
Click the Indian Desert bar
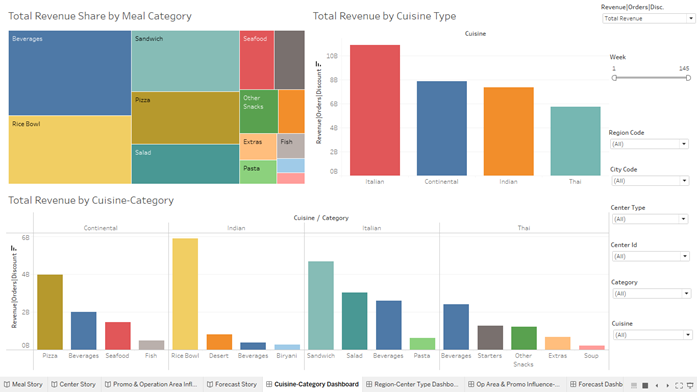click(219, 342)
